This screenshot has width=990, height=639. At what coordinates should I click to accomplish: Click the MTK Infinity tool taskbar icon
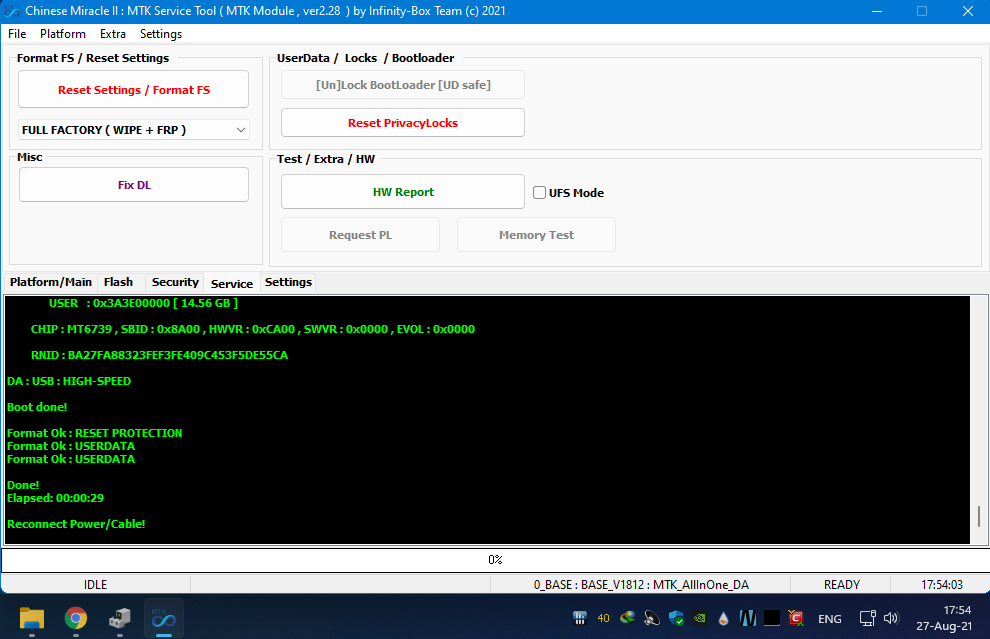tap(163, 618)
